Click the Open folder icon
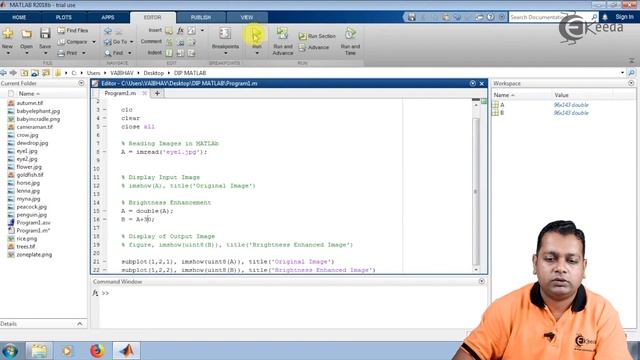The height and width of the screenshot is (360, 640). [x=27, y=34]
